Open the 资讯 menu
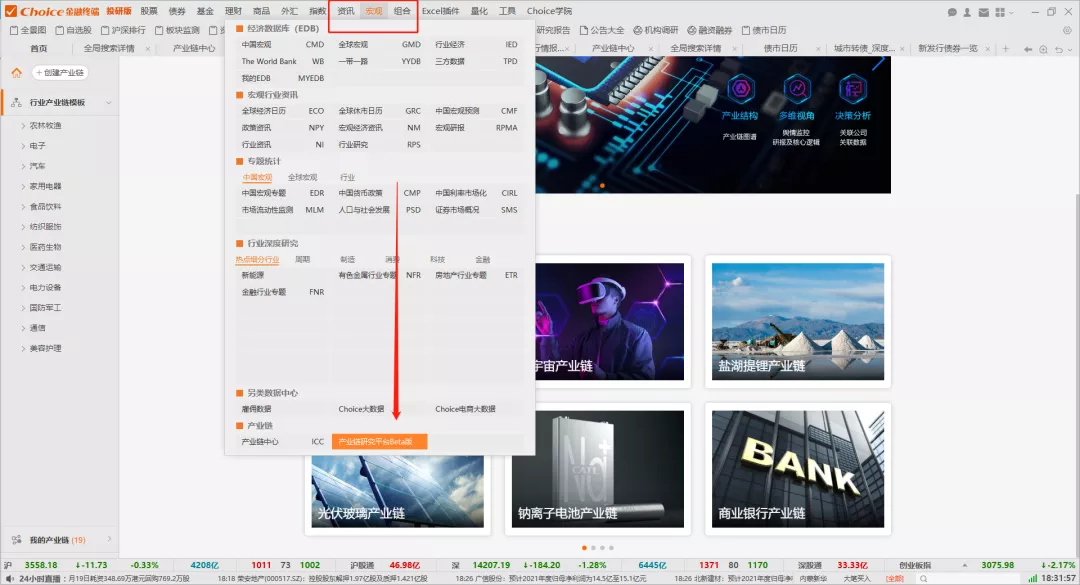Image resolution: width=1080 pixels, height=585 pixels. point(346,11)
